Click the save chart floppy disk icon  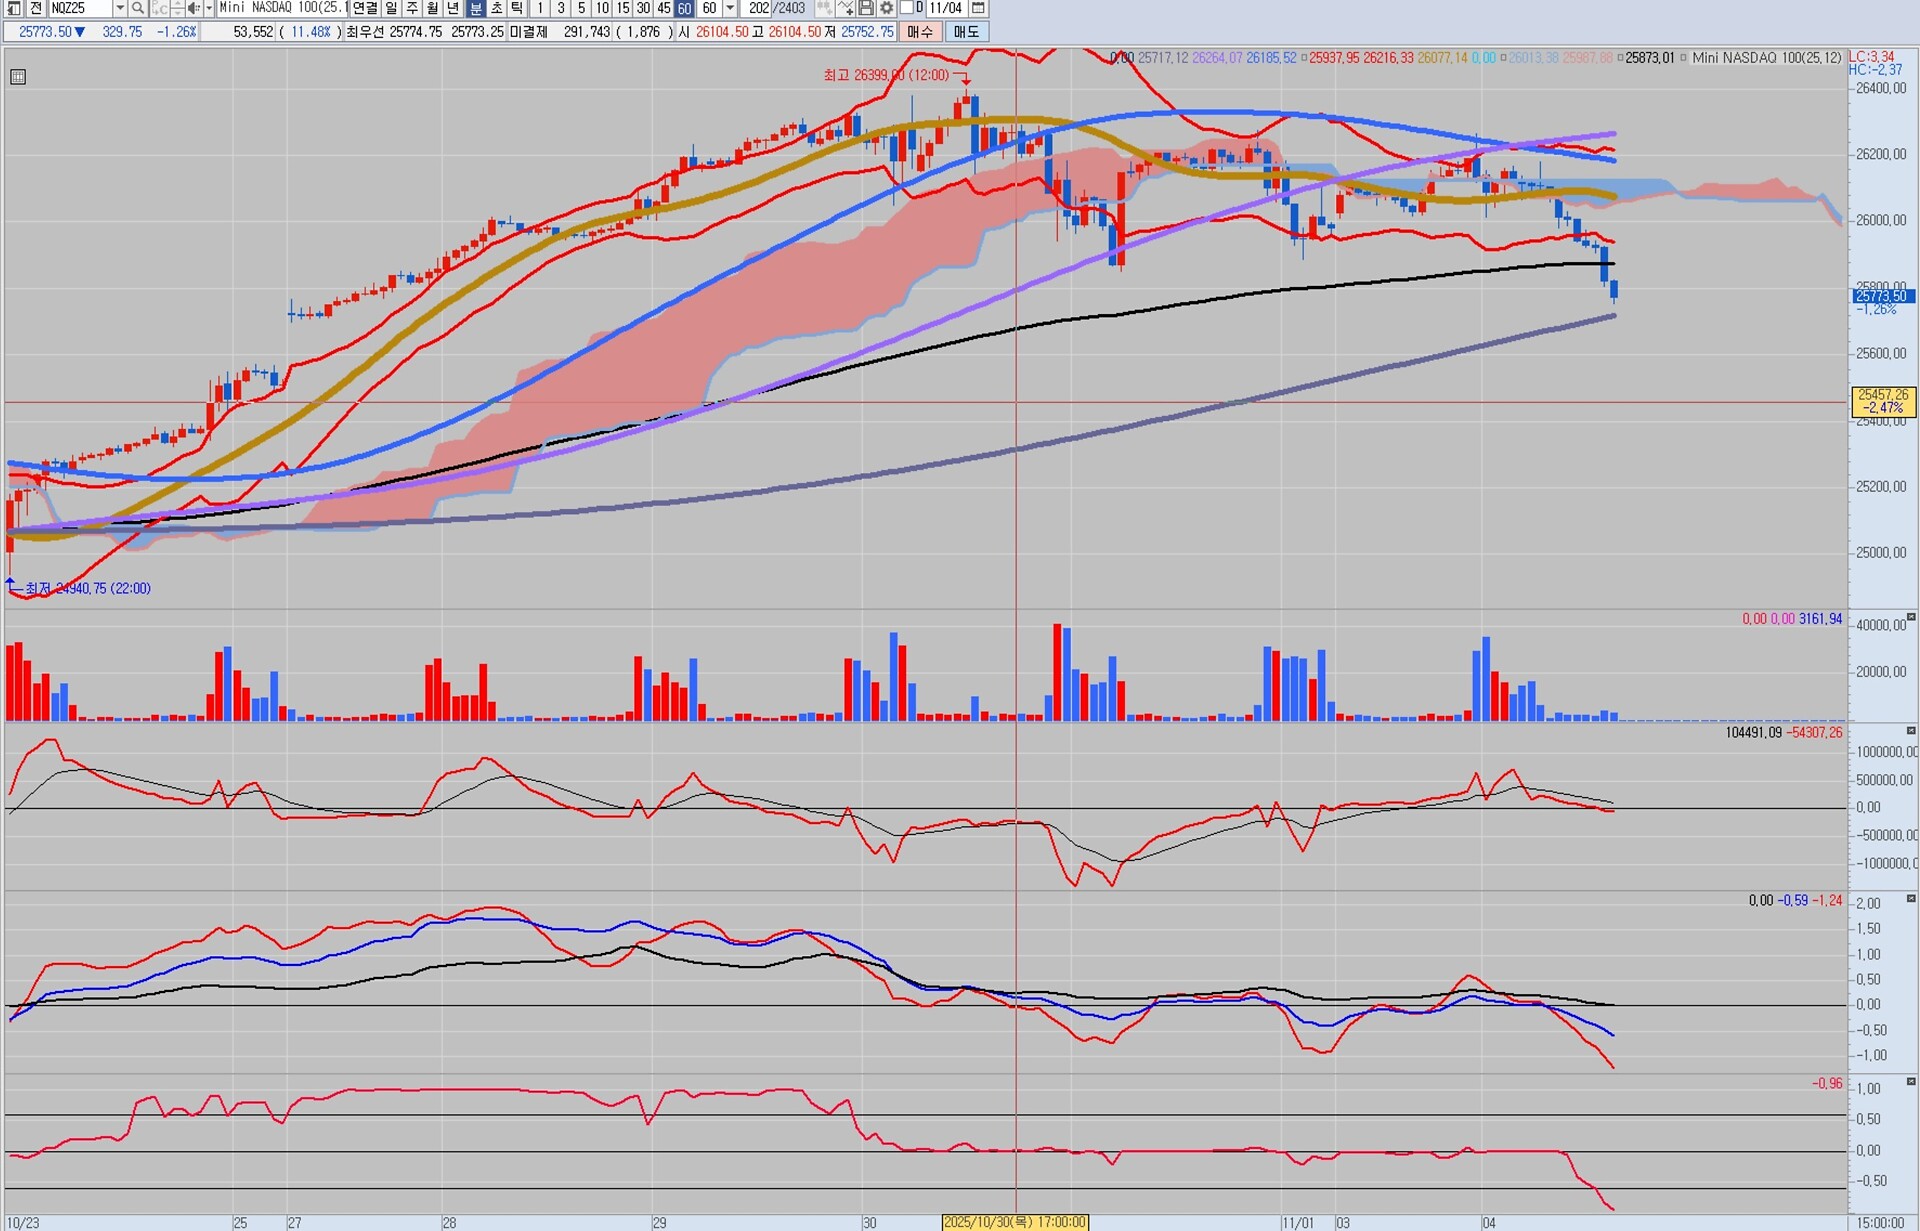click(866, 8)
